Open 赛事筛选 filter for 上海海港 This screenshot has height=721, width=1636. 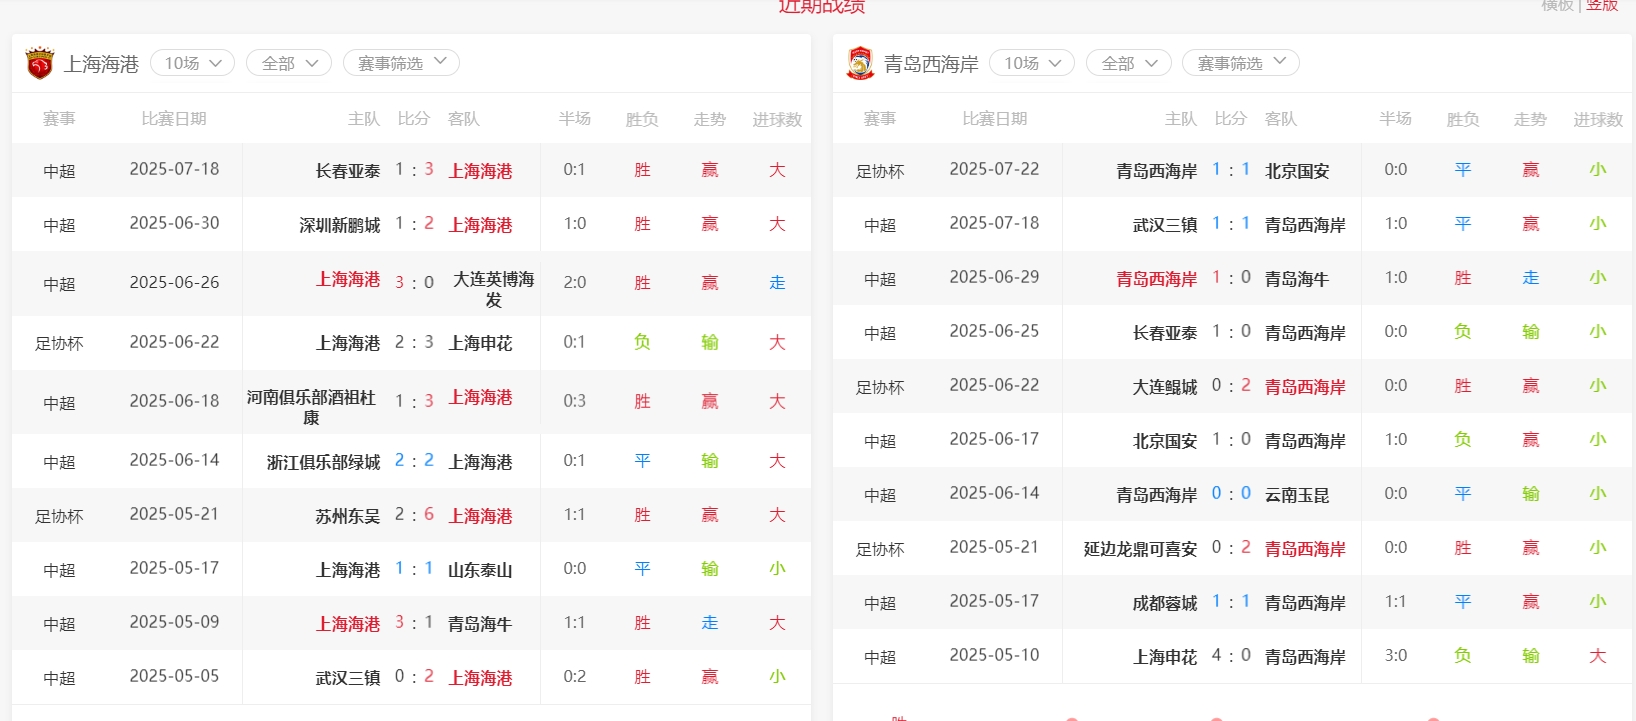401,63
